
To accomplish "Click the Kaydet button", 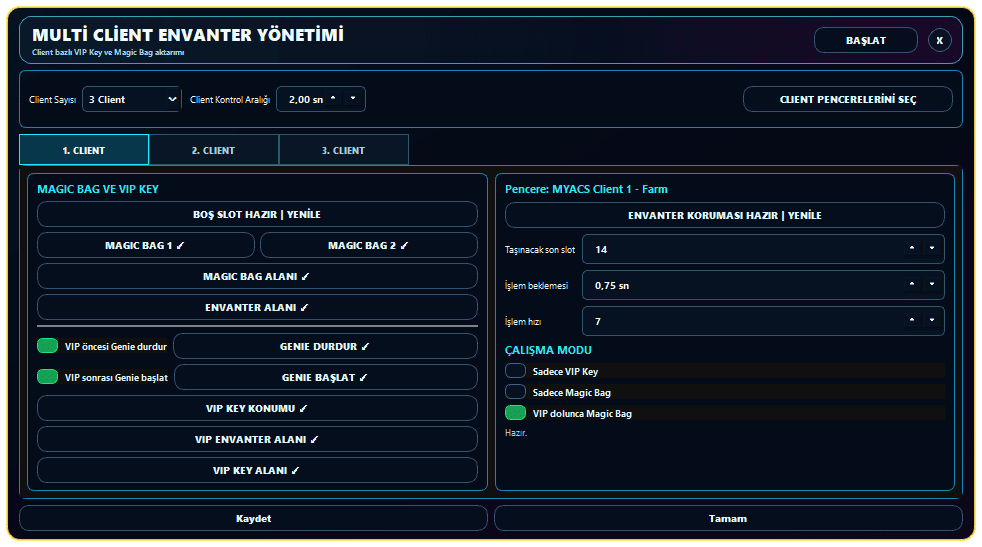I will 253,518.
